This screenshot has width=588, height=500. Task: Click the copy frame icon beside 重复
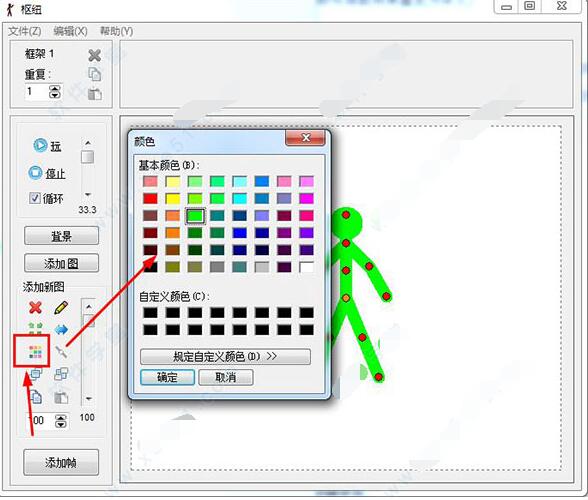[x=94, y=74]
